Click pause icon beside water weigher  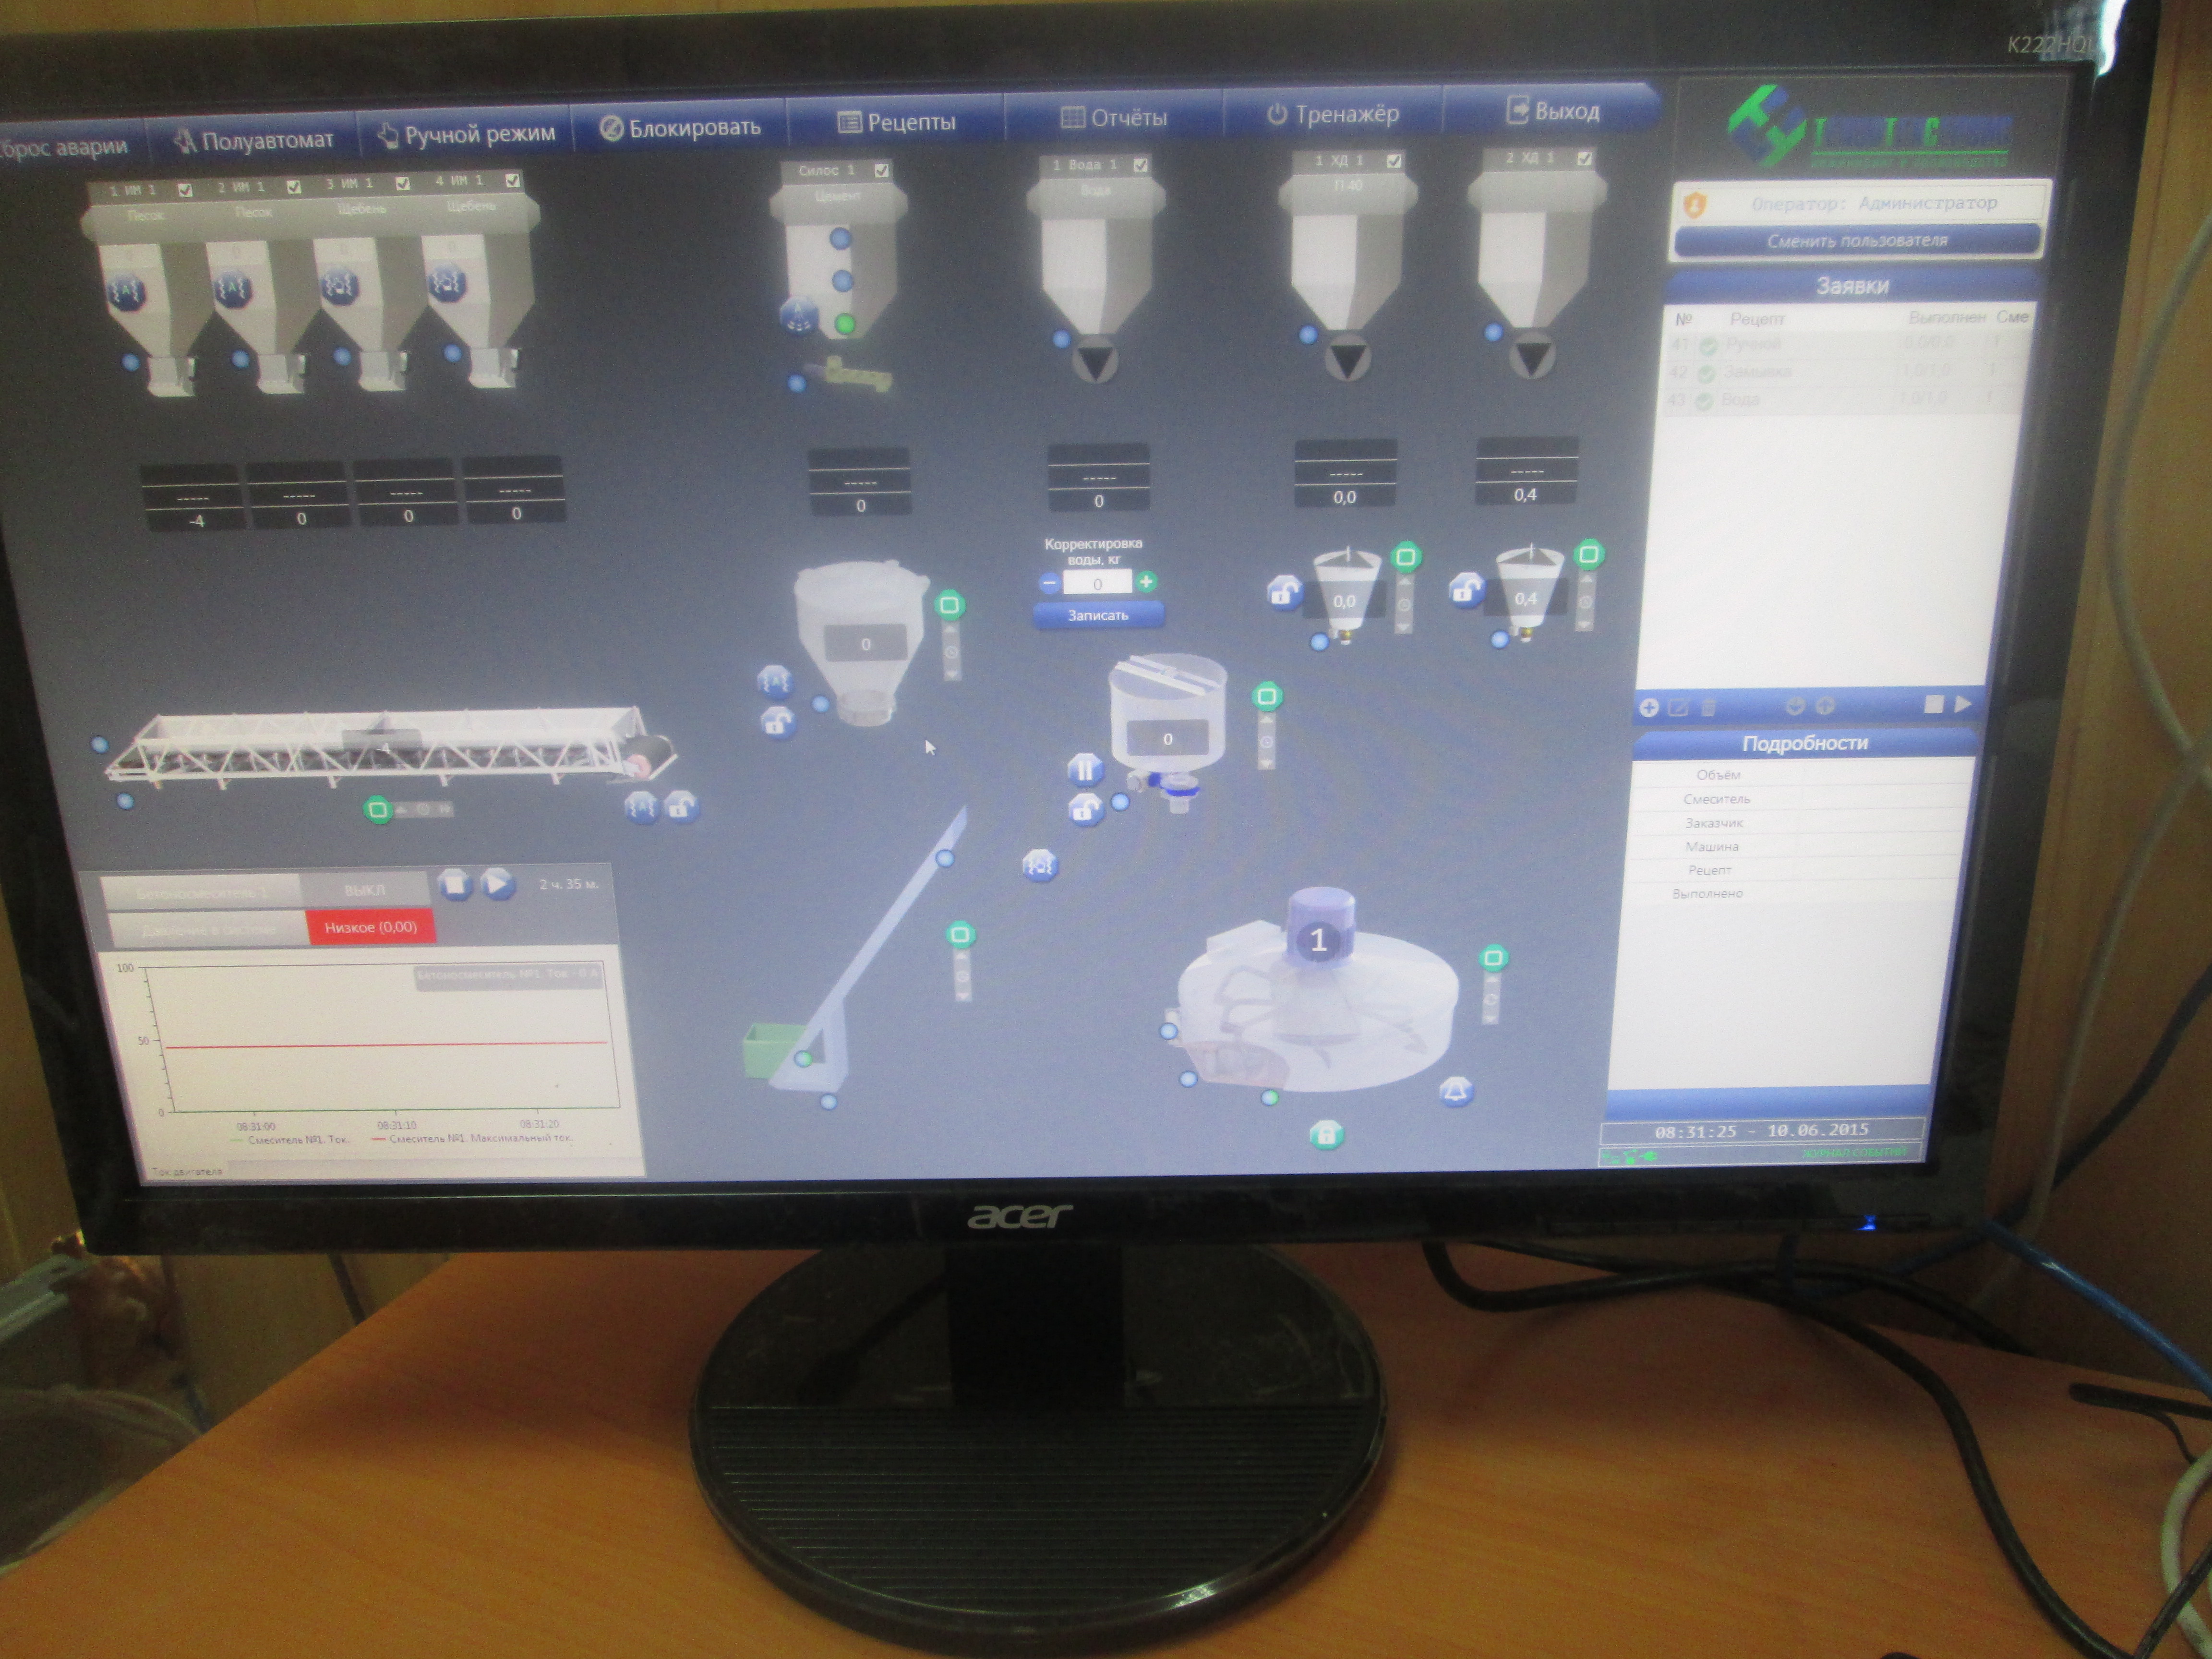[1085, 769]
